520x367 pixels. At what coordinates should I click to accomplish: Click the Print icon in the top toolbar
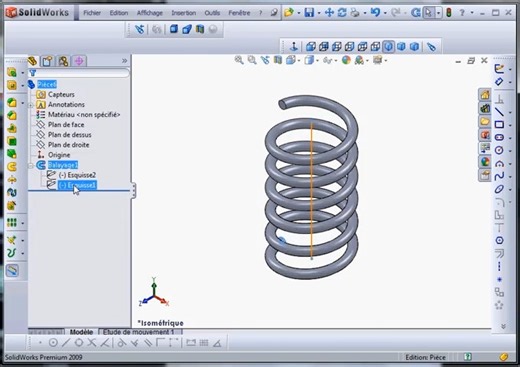tap(355, 13)
